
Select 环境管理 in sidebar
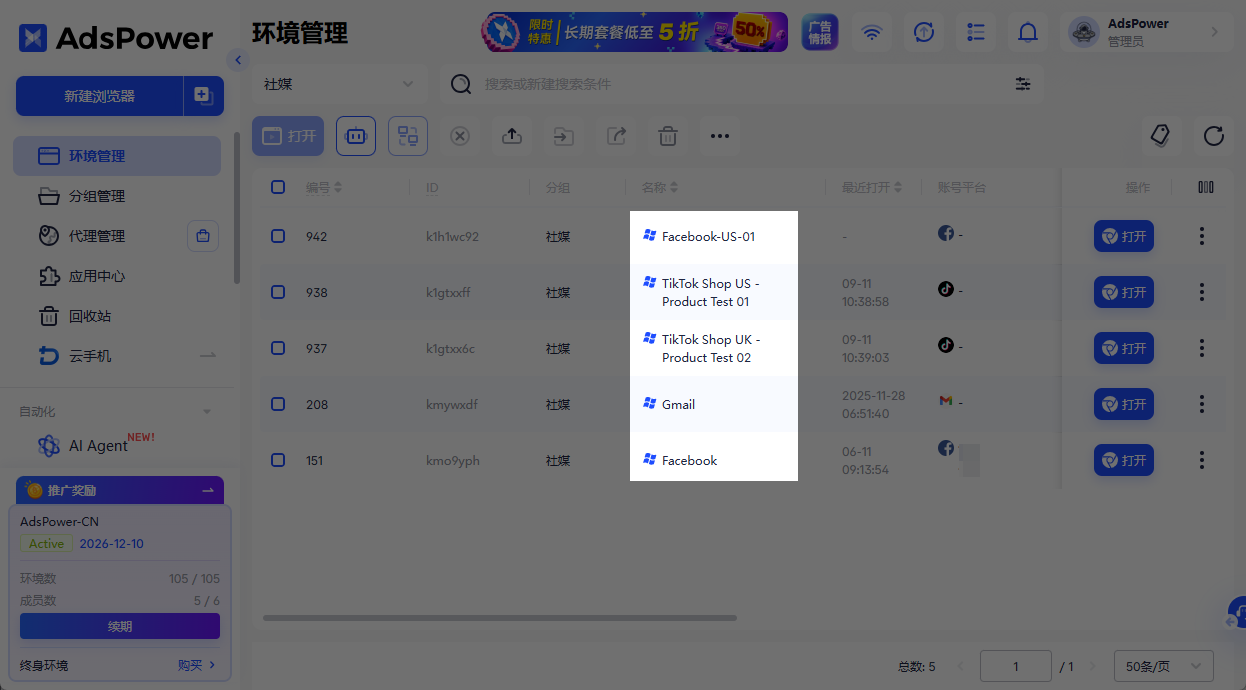[117, 156]
